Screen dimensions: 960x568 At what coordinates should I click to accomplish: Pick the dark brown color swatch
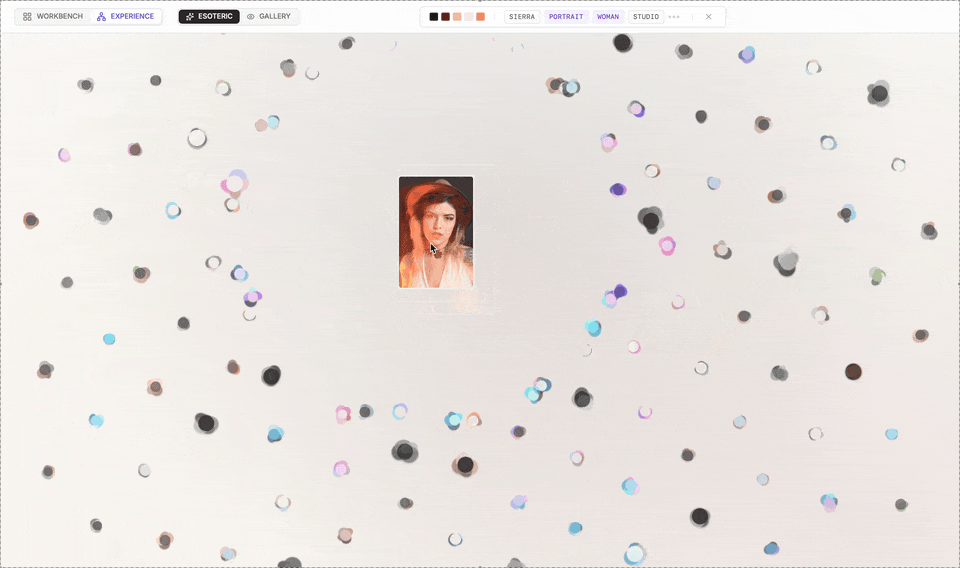coord(446,17)
